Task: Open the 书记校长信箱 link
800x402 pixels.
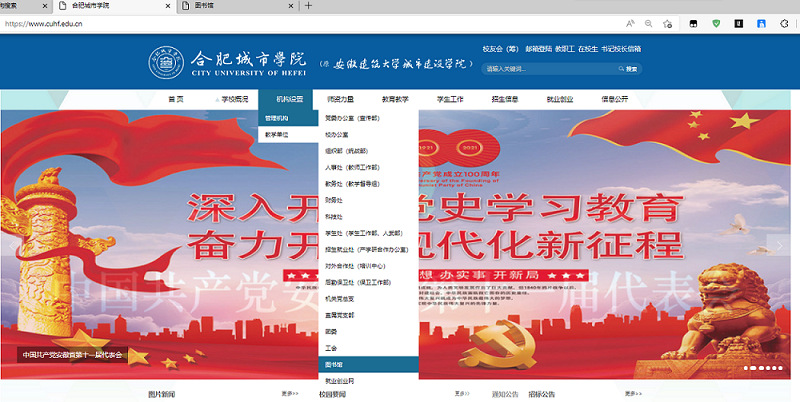Action: pos(621,49)
